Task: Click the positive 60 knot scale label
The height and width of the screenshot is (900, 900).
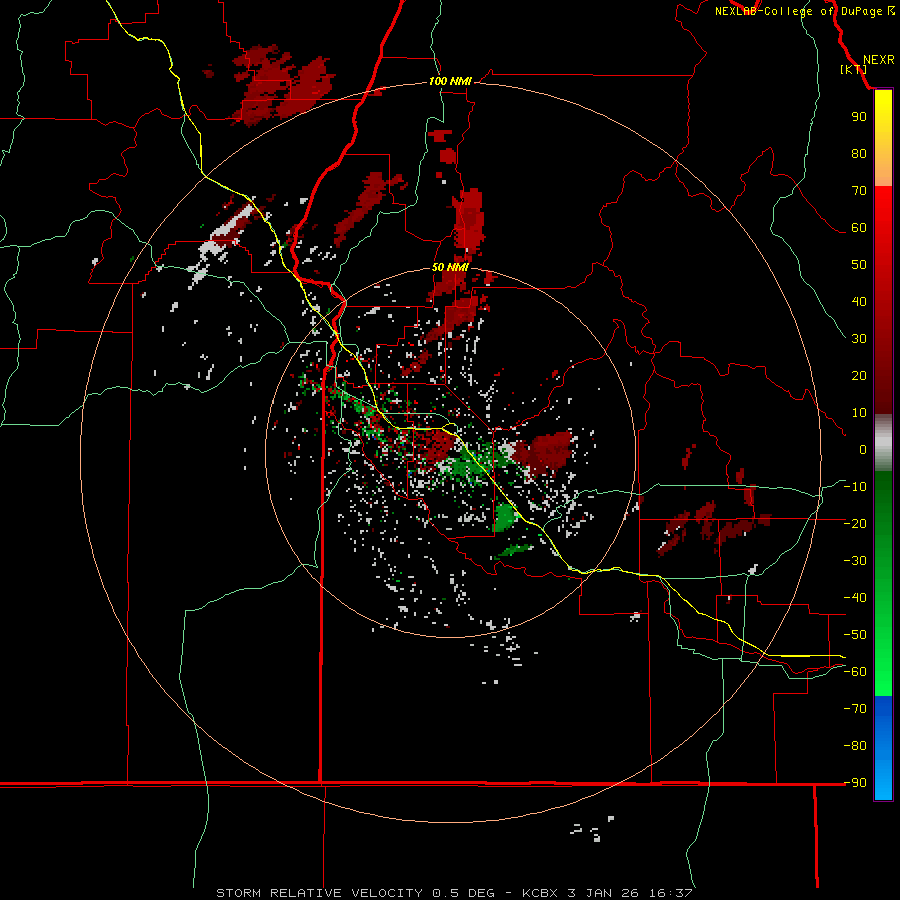Action: [x=859, y=227]
